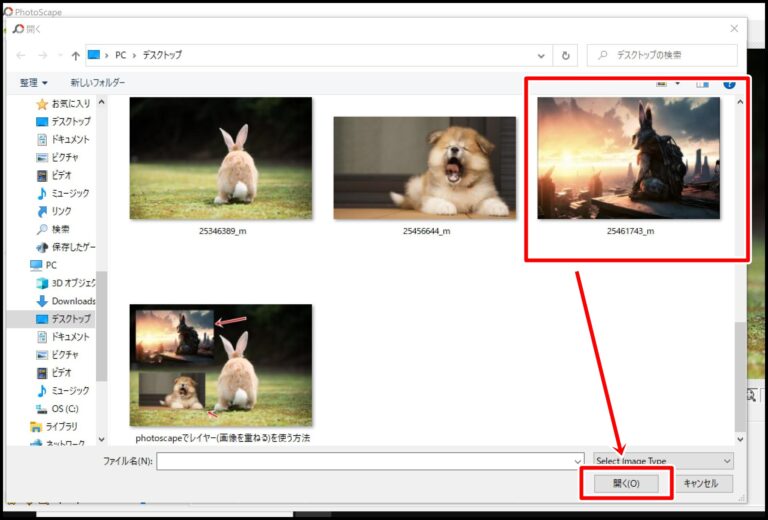Click the file list scroll up arrow
768x520 pixels.
pos(740,102)
